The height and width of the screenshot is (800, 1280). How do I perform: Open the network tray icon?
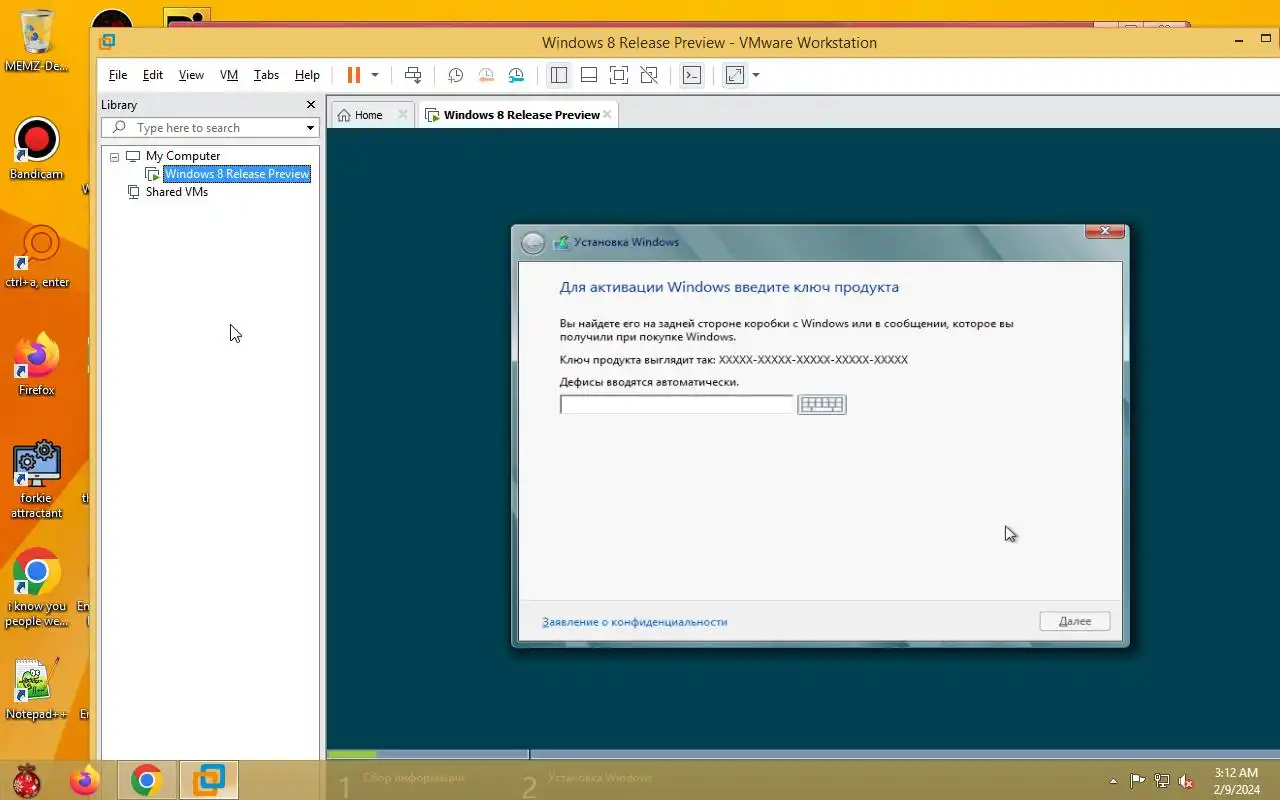click(1162, 781)
